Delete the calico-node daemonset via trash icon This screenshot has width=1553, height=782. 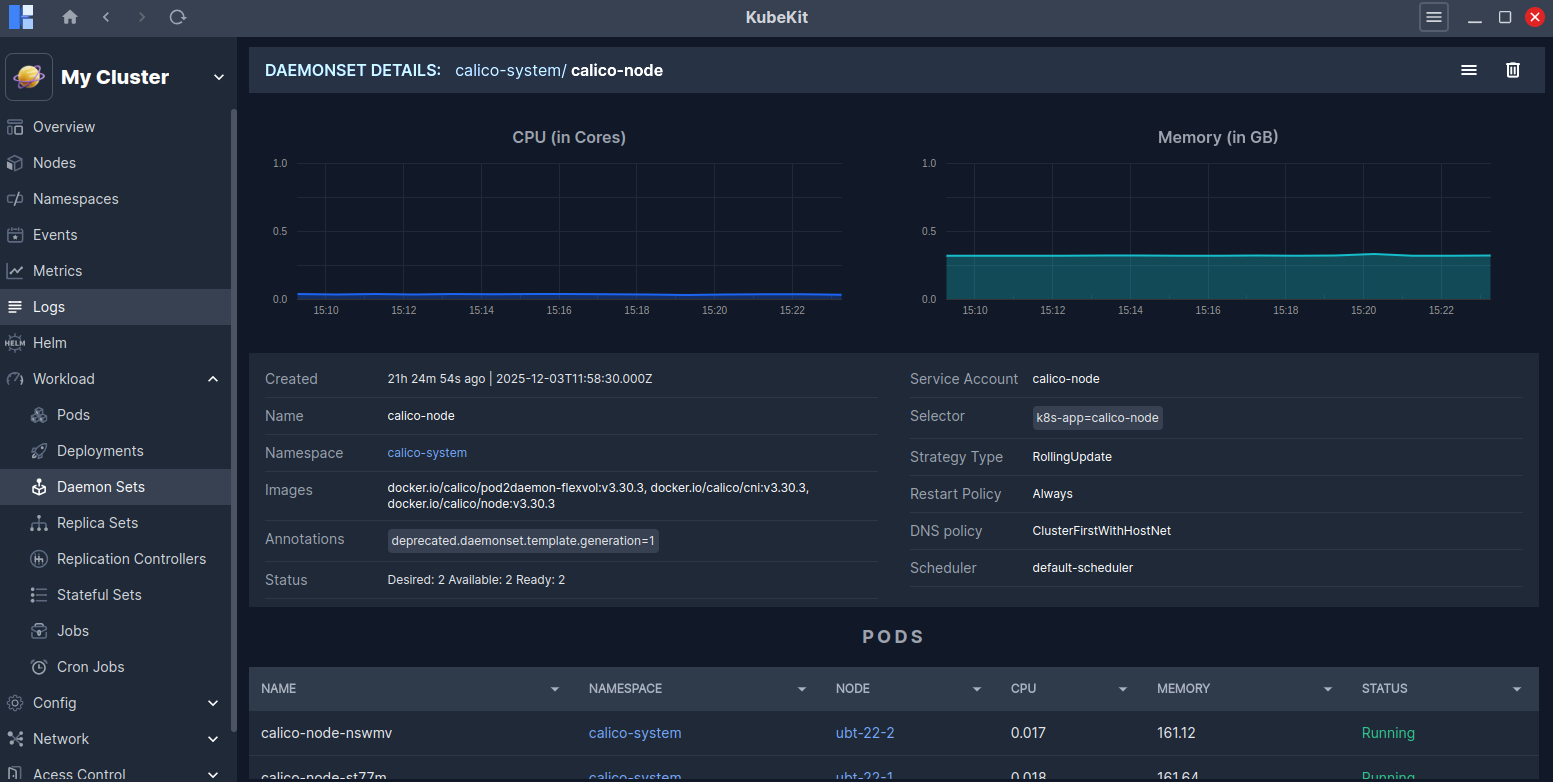coord(1513,70)
